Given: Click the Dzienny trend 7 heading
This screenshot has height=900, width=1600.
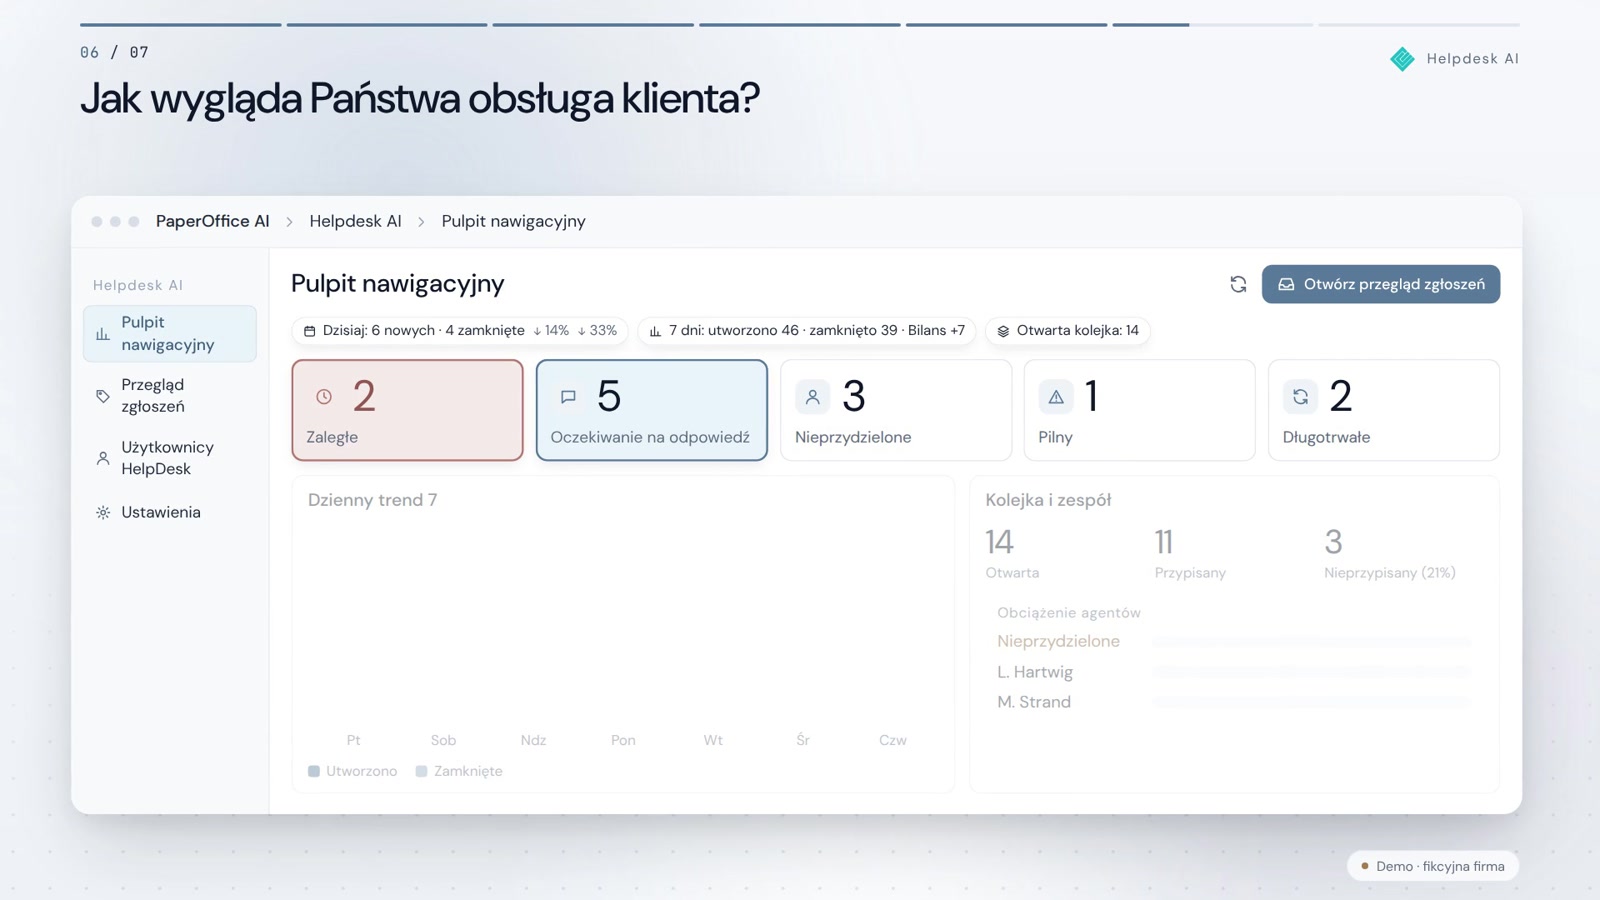Looking at the screenshot, I should tap(372, 500).
